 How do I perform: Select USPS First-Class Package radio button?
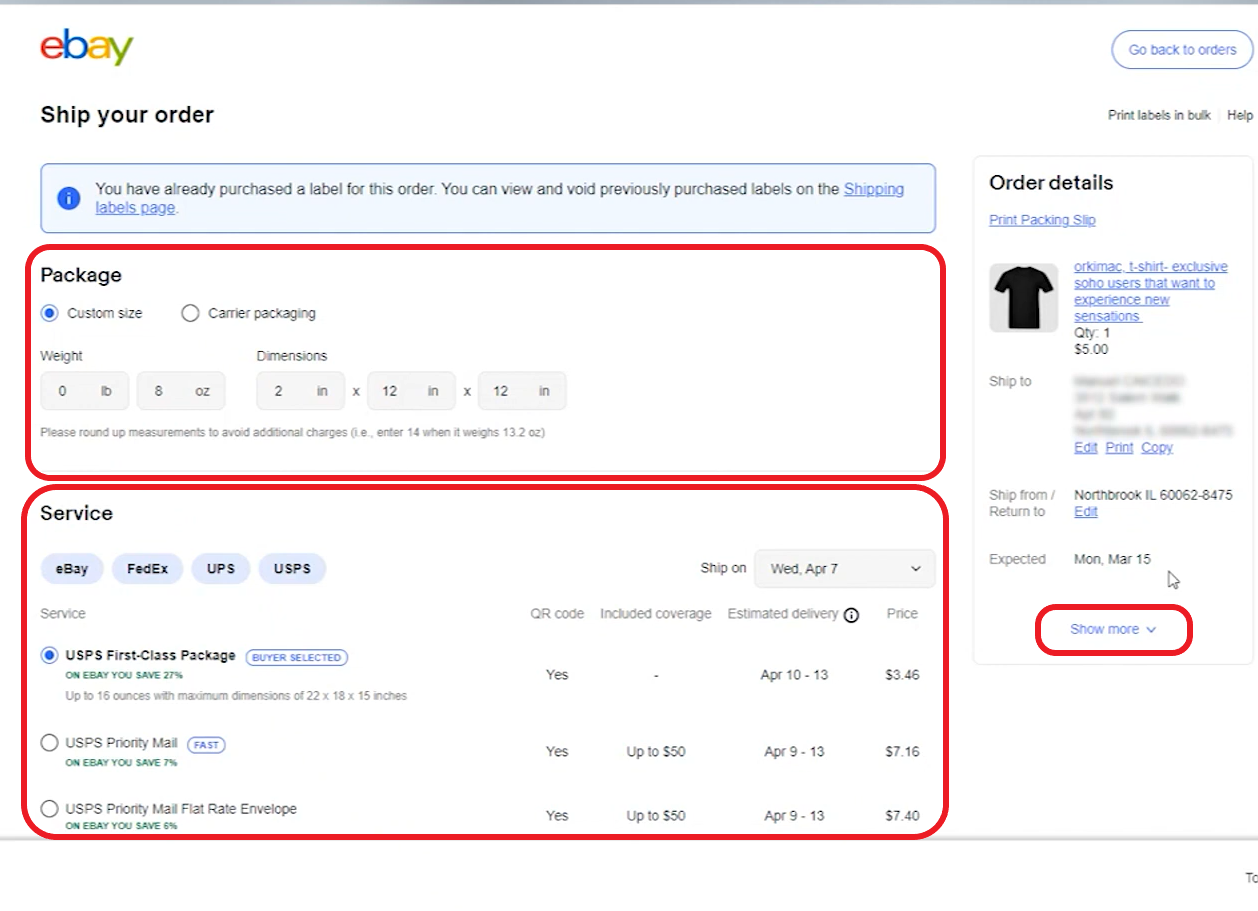(x=50, y=655)
